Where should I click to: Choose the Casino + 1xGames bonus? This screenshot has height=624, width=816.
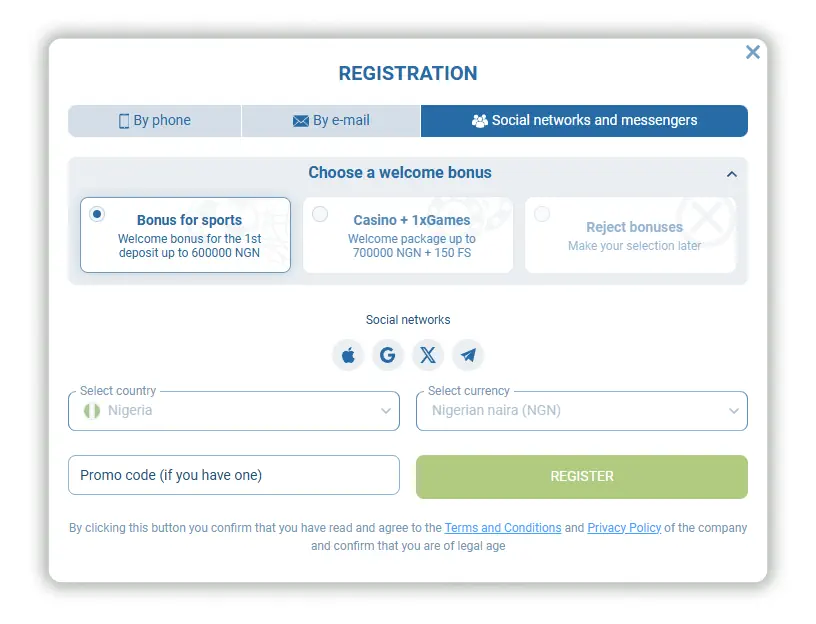pyautogui.click(x=408, y=234)
